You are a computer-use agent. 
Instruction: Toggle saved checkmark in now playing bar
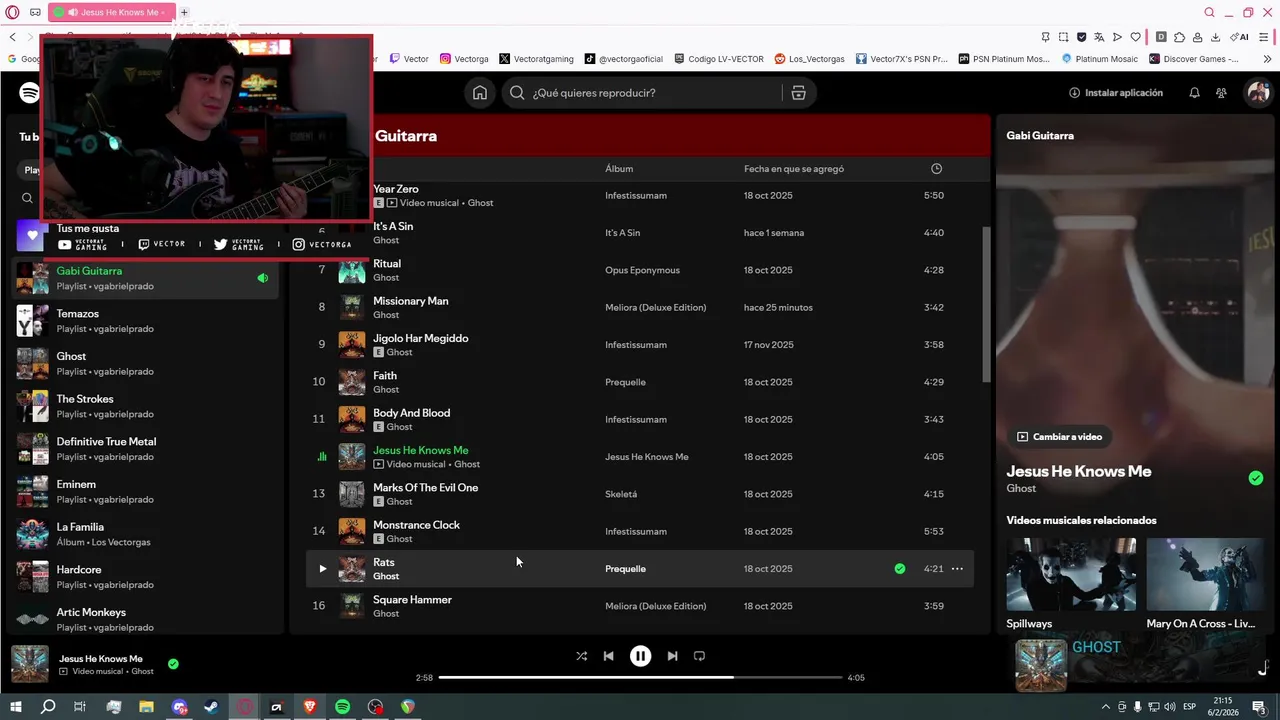click(173, 664)
